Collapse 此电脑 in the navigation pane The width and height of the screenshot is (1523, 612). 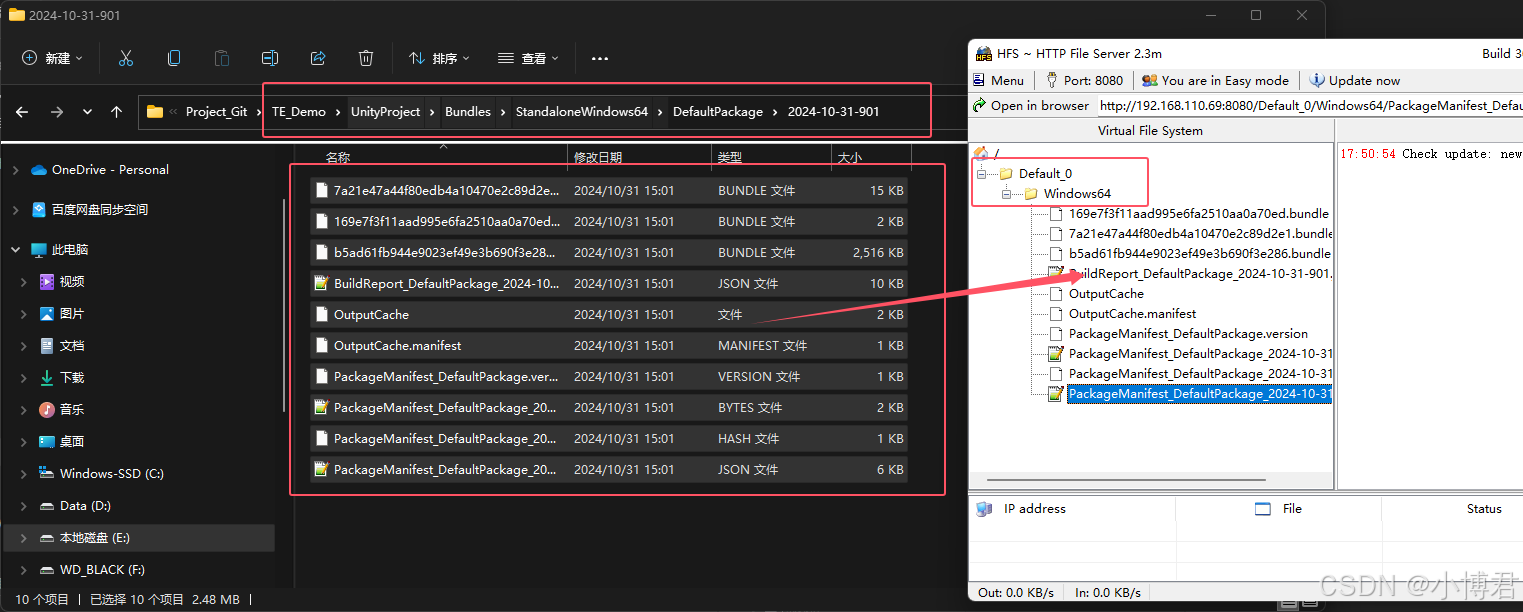pyautogui.click(x=15, y=250)
